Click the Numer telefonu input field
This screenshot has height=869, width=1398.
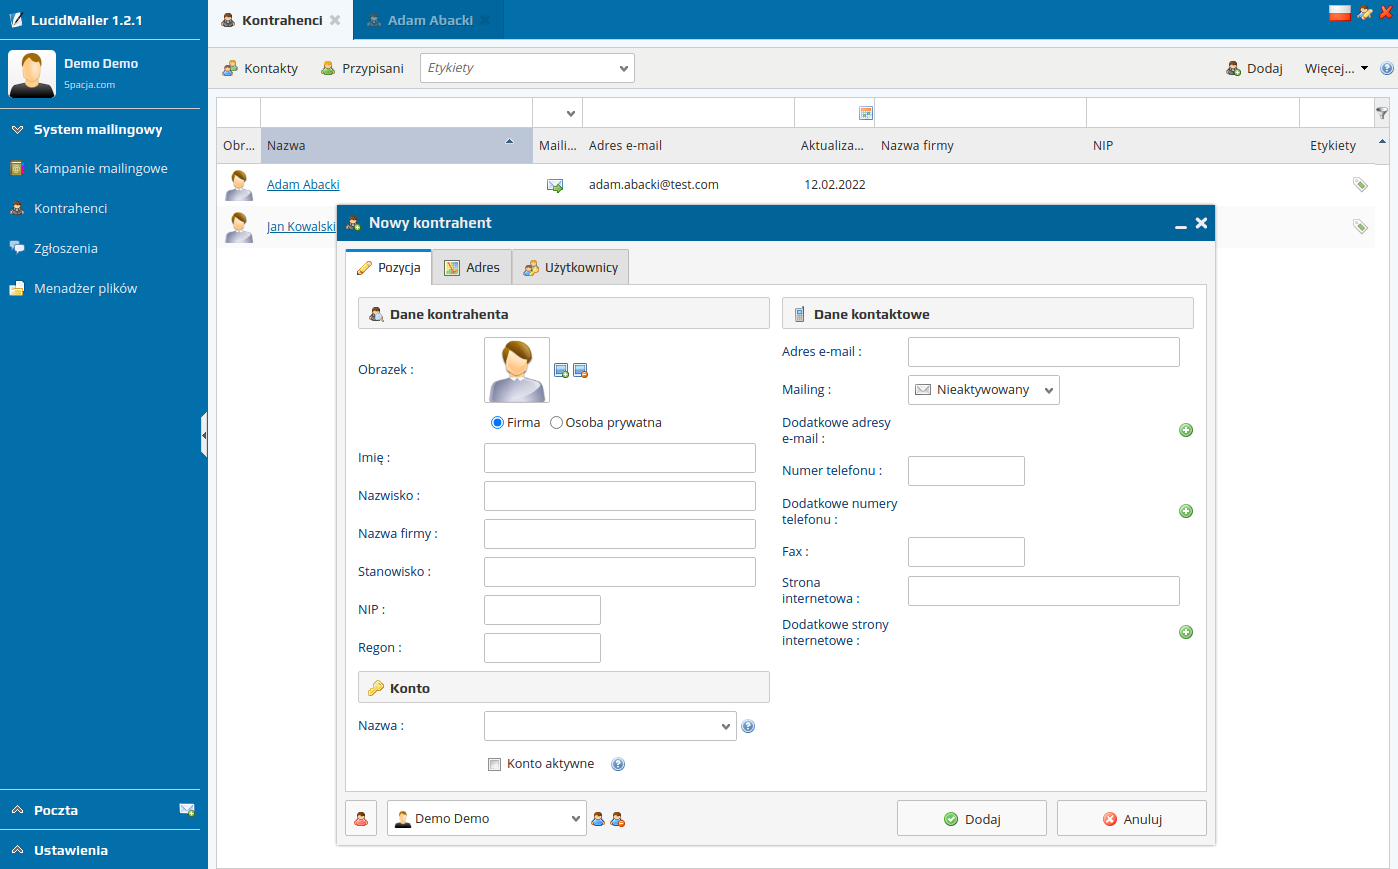tap(966, 471)
